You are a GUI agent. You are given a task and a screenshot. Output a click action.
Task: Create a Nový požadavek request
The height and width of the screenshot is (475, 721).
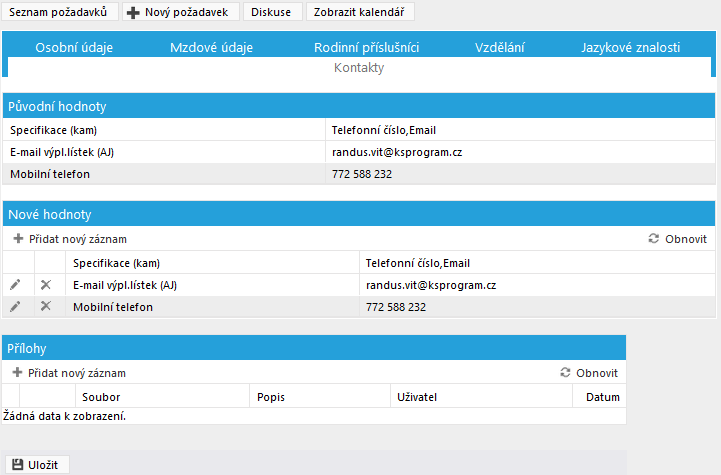click(181, 12)
